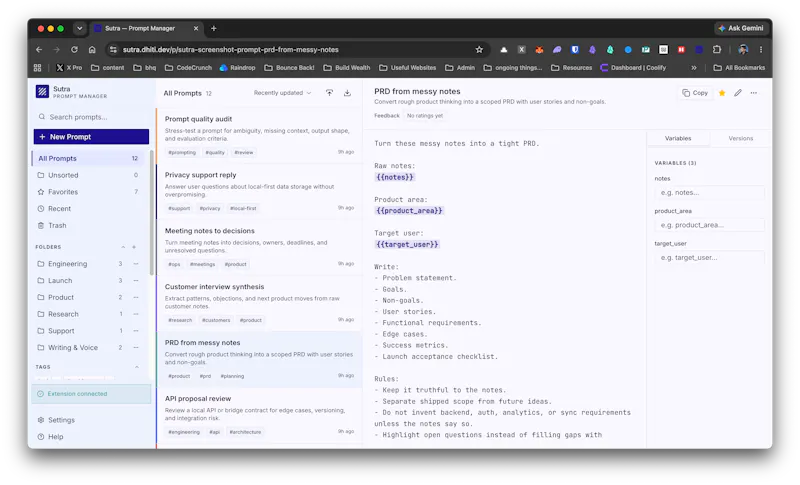The image size is (800, 485).
Task: Click the {{target_user}} variable in prompt
Action: coord(407,244)
